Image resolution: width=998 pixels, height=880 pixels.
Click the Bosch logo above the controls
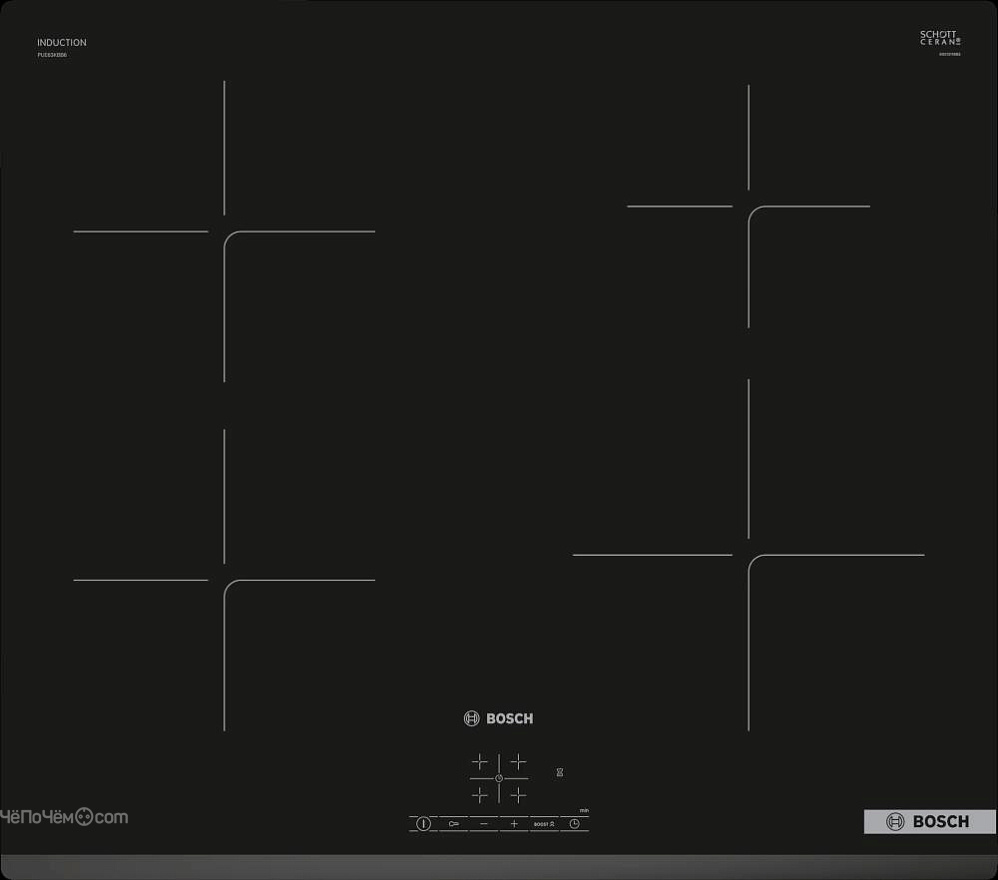(x=498, y=718)
